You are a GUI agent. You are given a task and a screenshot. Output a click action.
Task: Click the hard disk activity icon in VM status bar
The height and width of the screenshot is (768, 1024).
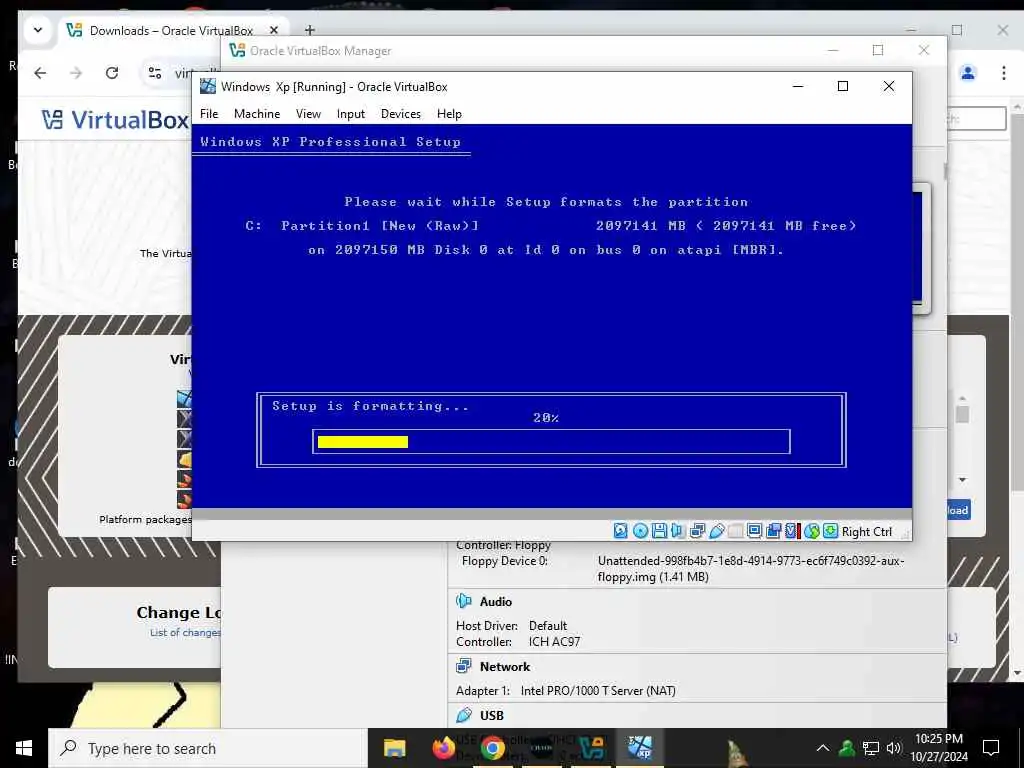pyautogui.click(x=620, y=531)
